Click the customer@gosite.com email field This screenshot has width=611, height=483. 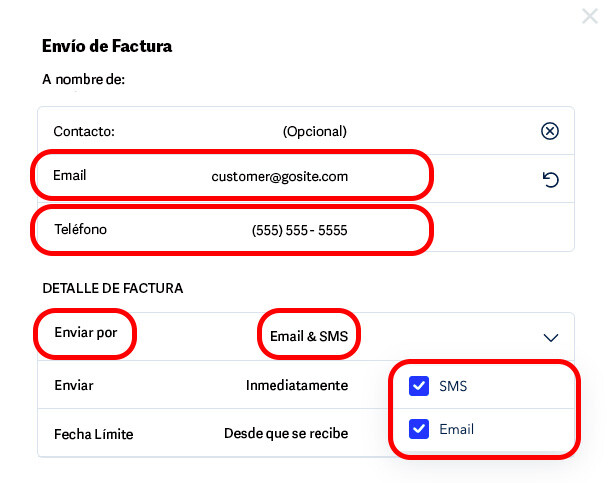[x=279, y=176]
